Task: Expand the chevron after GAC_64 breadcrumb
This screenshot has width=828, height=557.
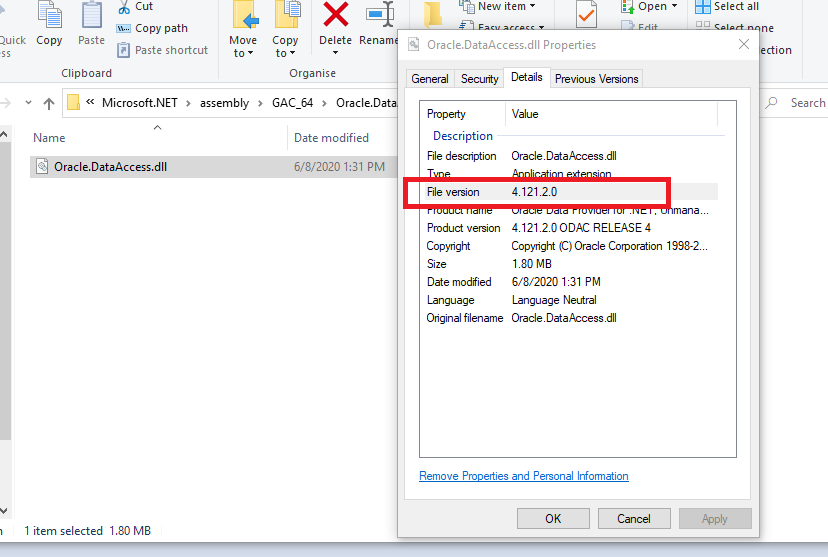Action: coord(324,103)
